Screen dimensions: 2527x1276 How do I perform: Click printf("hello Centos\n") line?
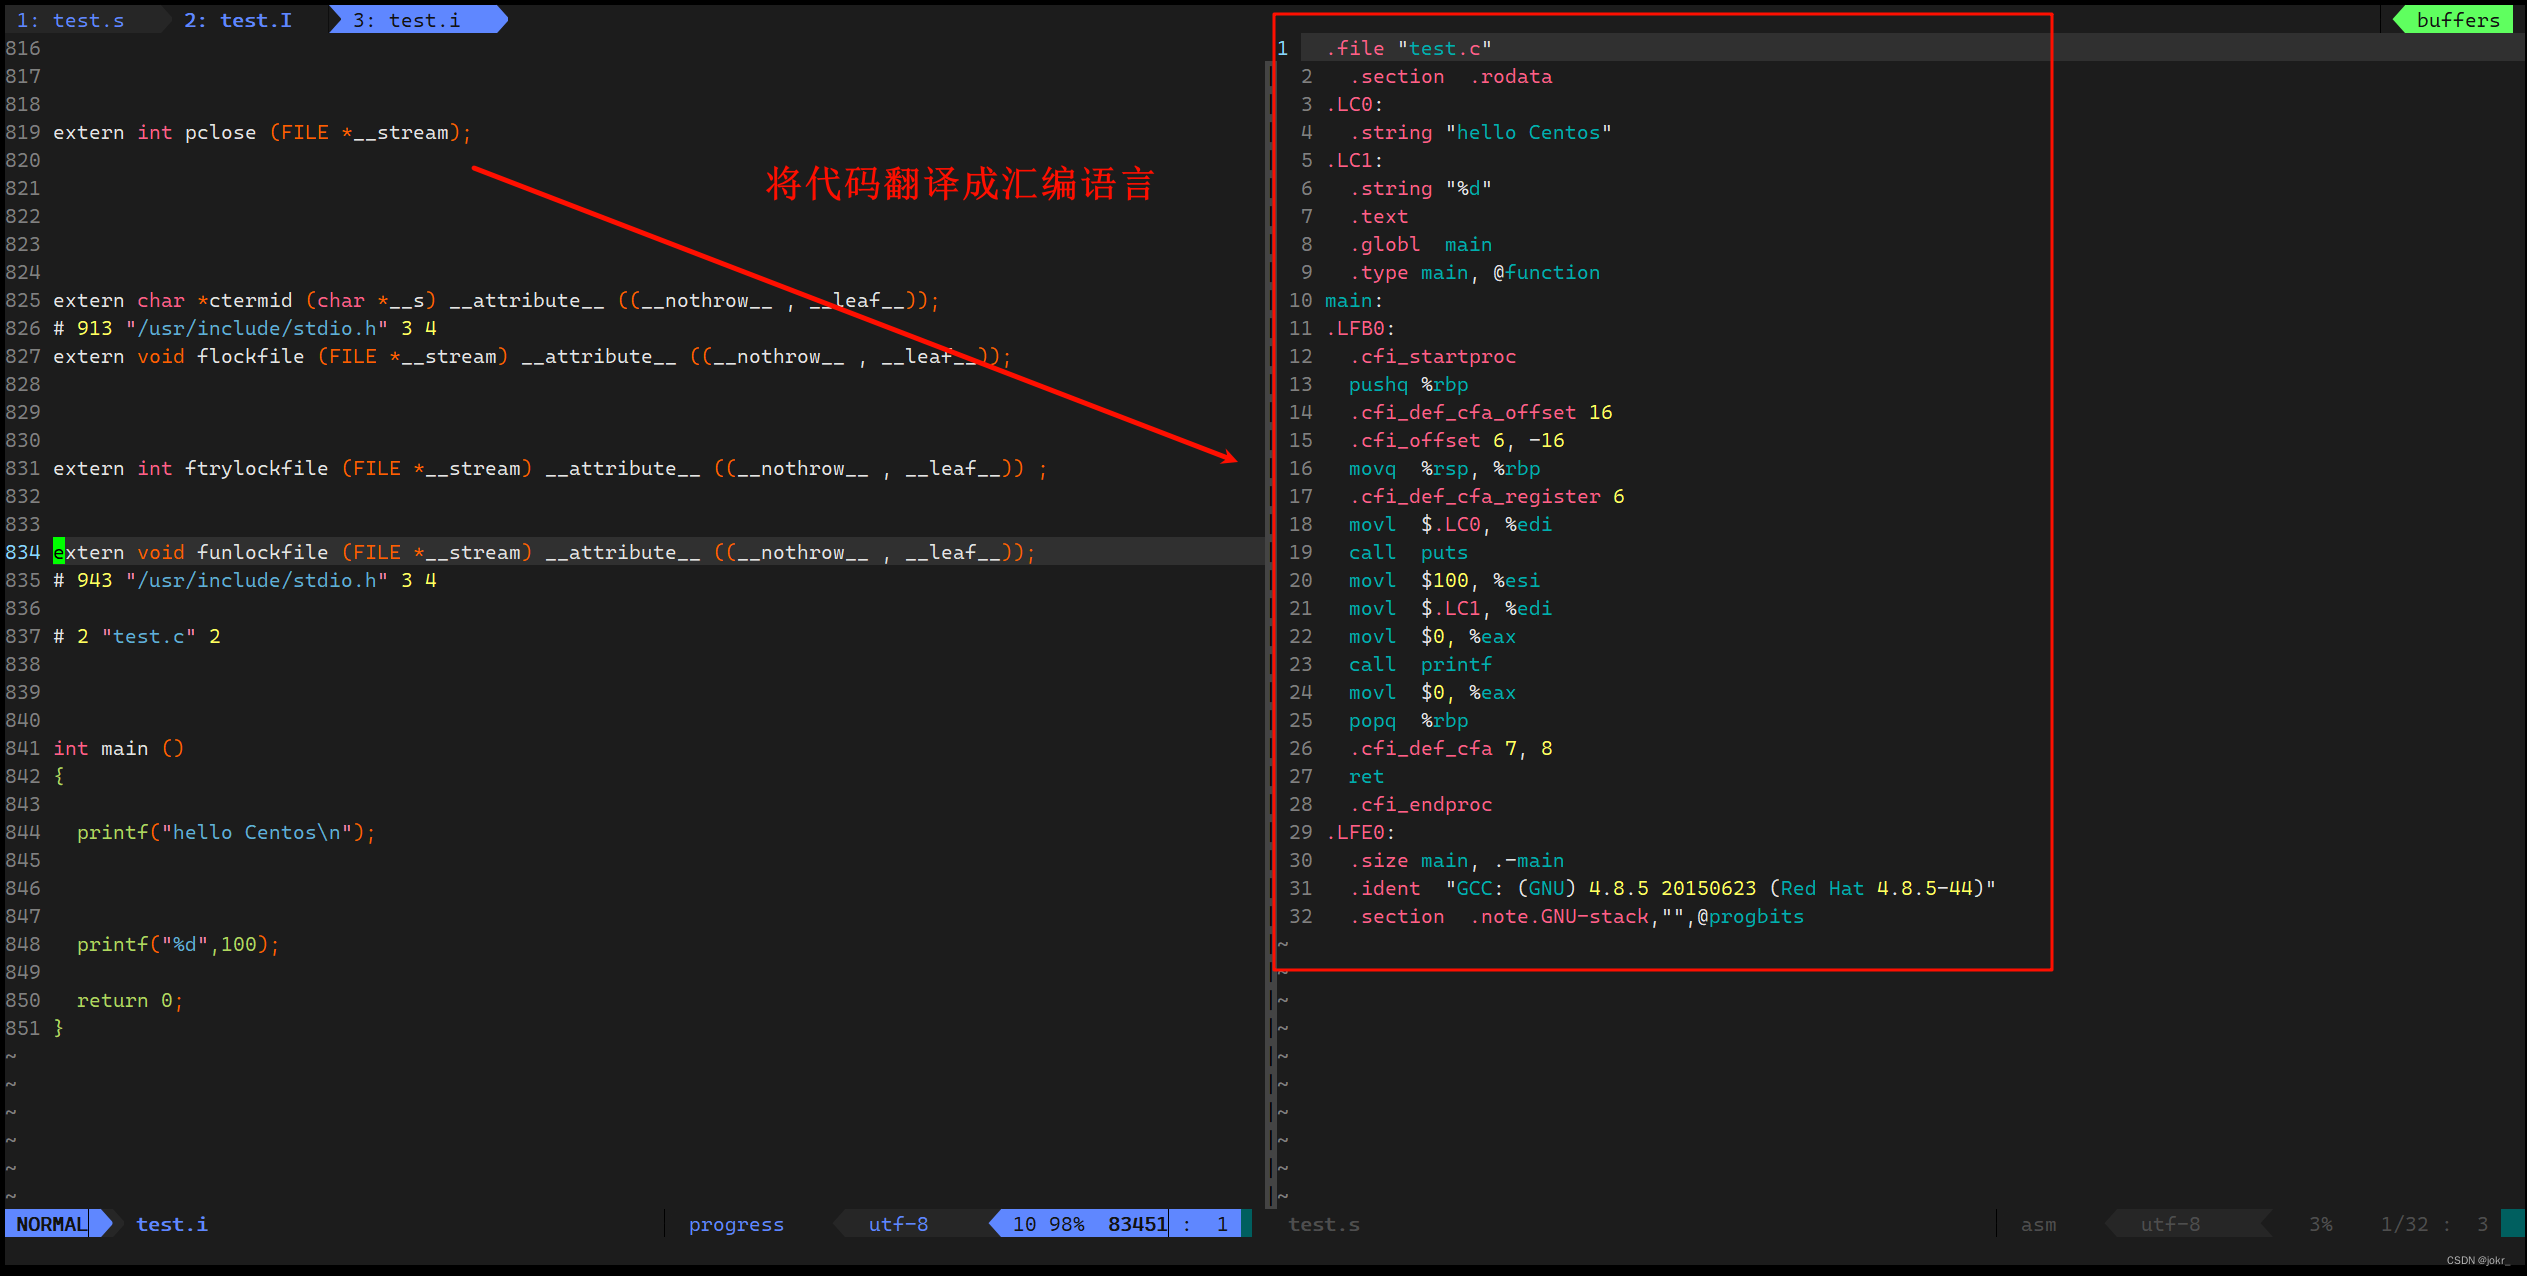(x=226, y=833)
